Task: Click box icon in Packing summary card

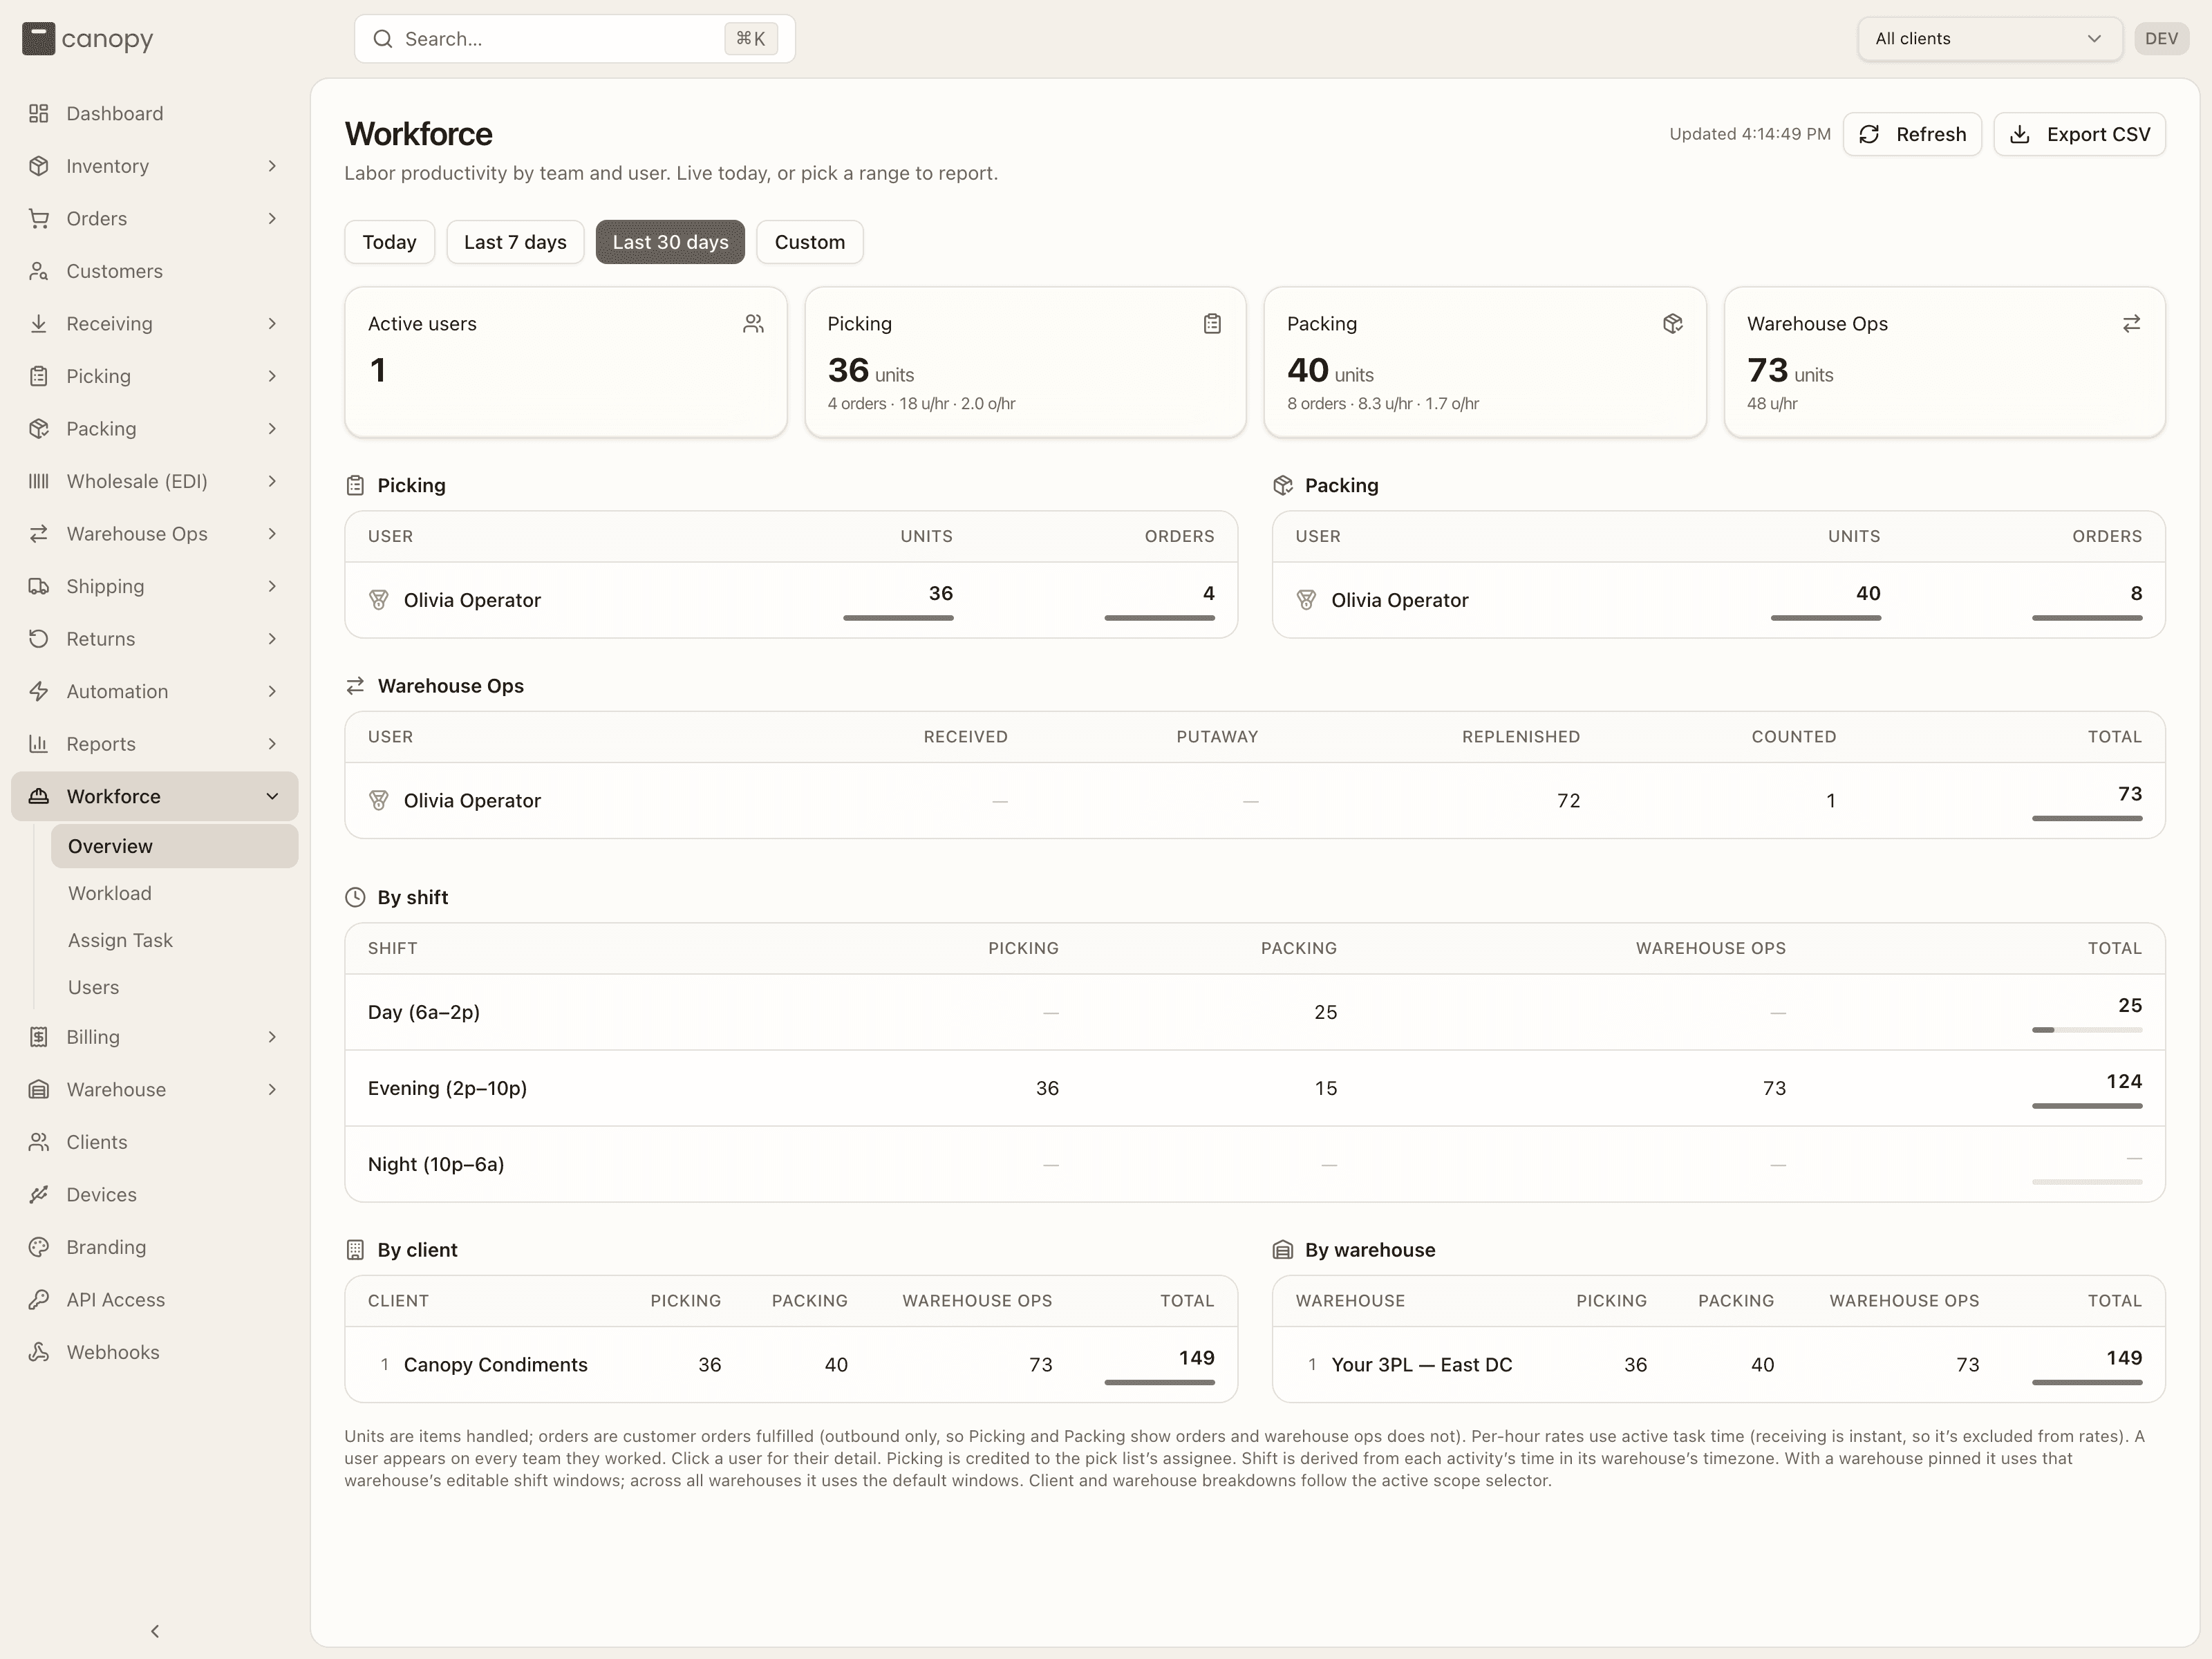Action: (1672, 324)
